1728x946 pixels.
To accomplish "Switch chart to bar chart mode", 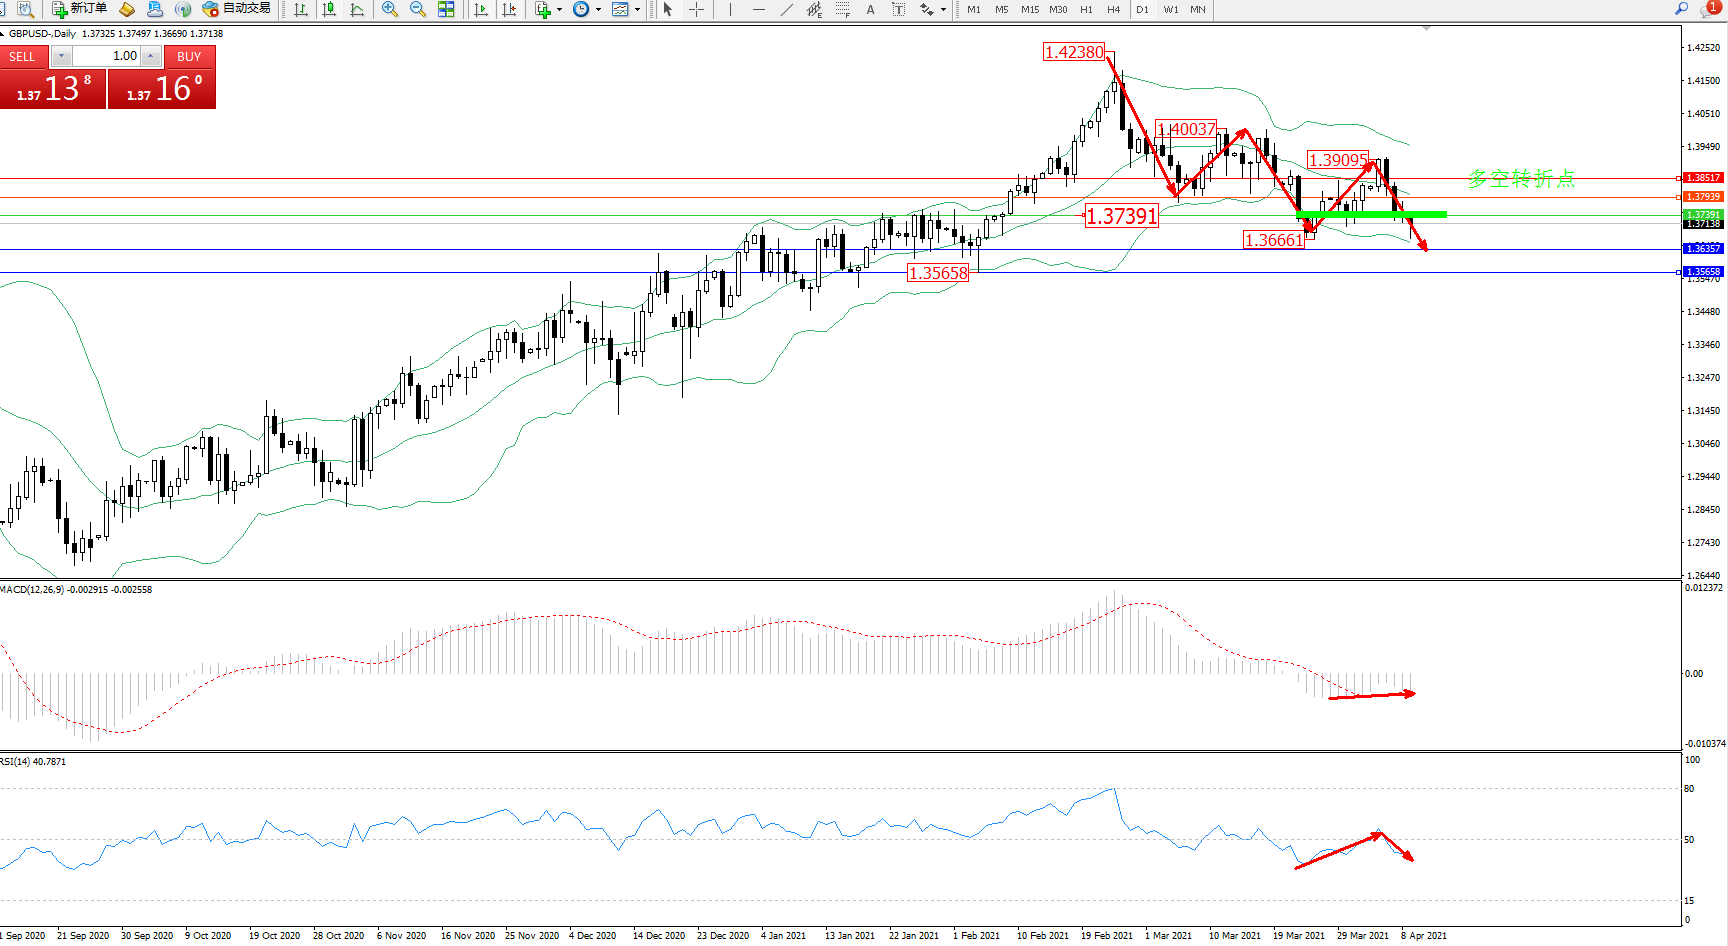I will click(301, 9).
